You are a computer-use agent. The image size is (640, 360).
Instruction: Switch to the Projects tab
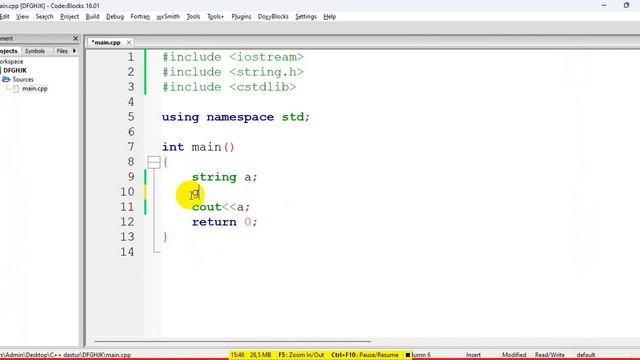point(9,51)
